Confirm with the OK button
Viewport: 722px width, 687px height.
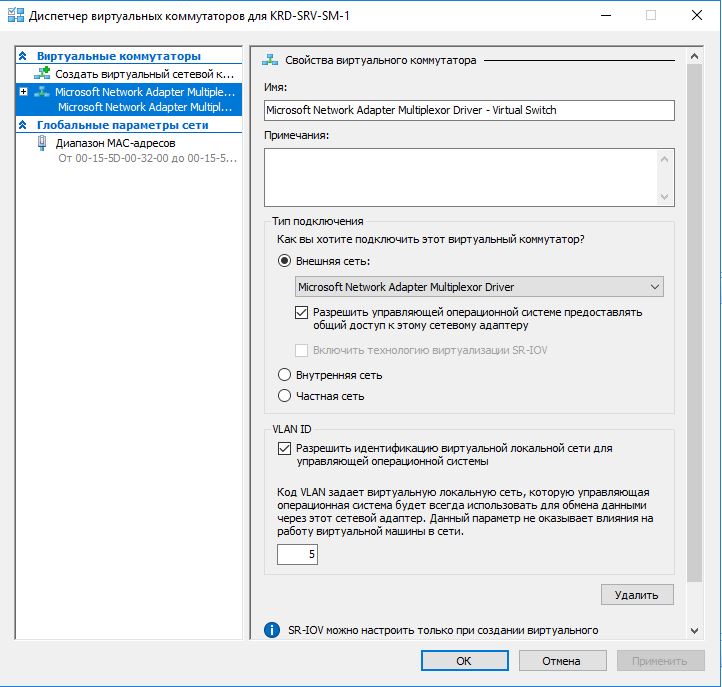(465, 661)
